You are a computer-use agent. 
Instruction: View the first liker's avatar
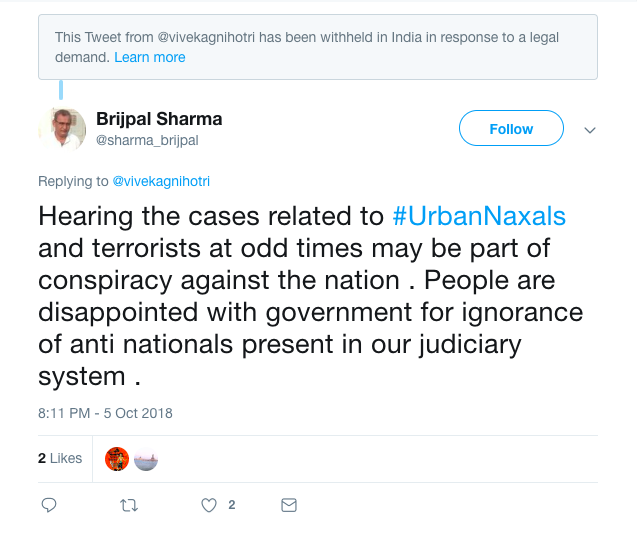[117, 459]
